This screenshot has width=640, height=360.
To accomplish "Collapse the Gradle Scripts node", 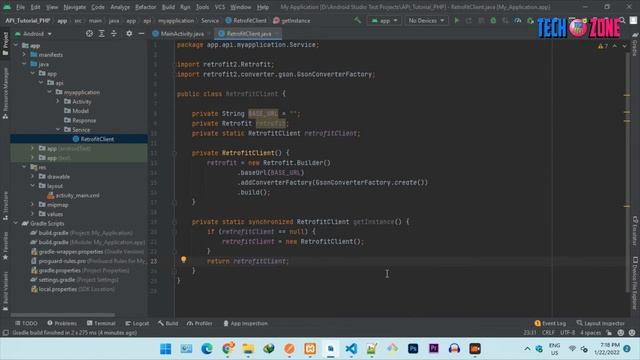I will 16,223.
